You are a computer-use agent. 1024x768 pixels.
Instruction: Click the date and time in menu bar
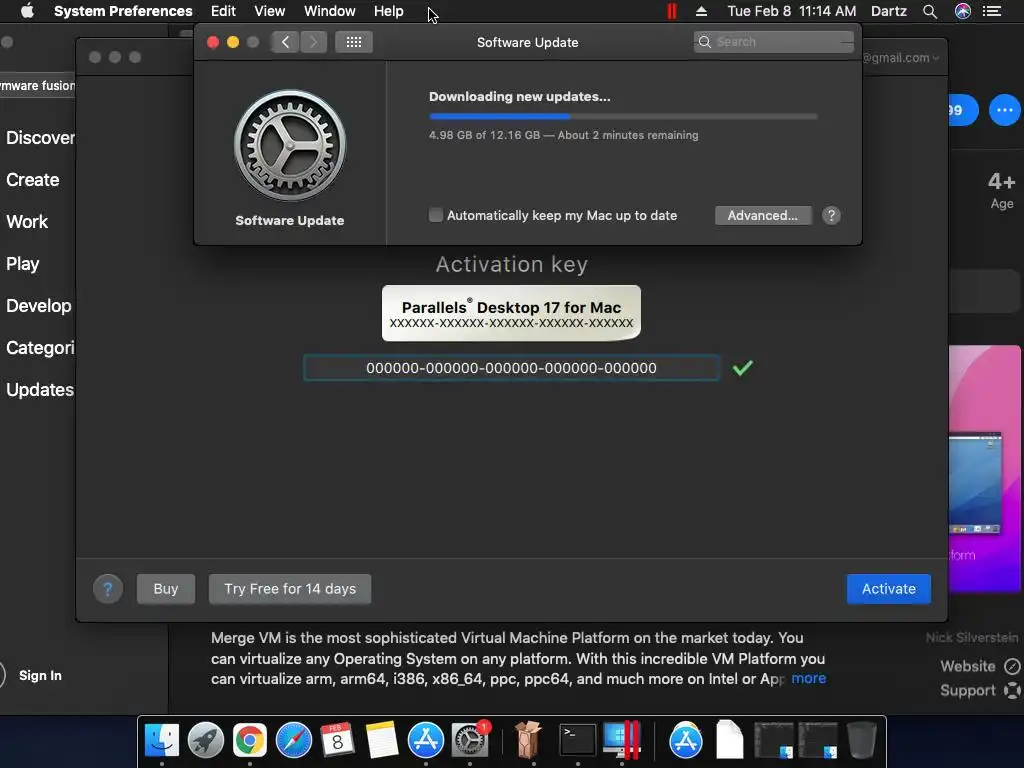pyautogui.click(x=792, y=11)
